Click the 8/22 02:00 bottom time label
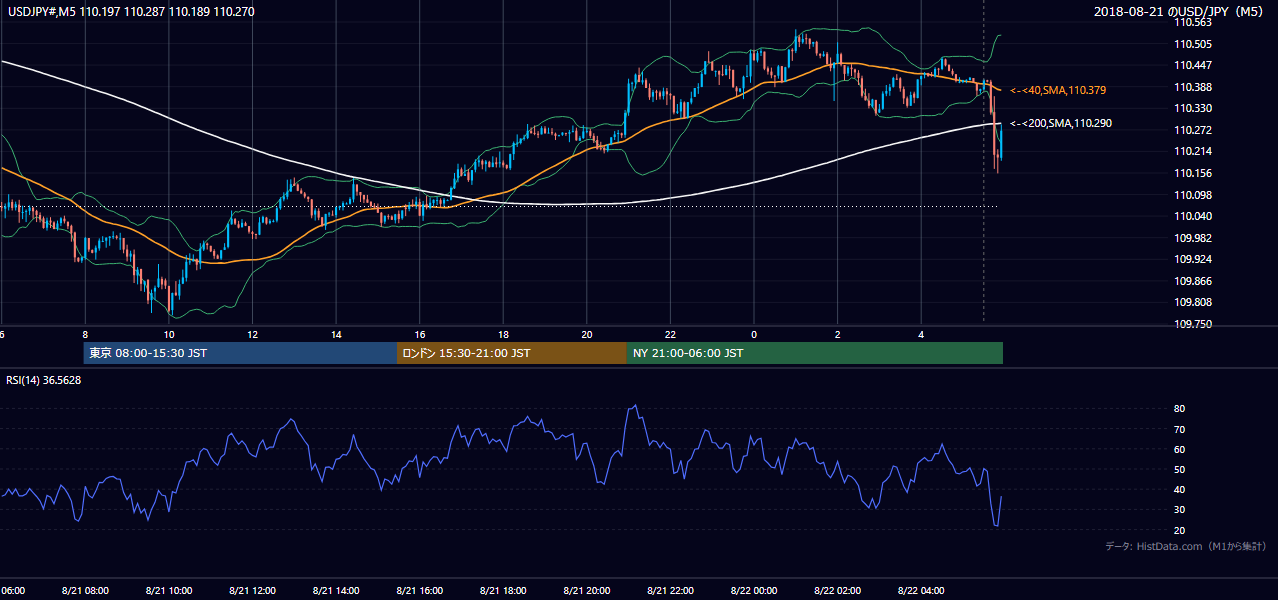Viewport: 1278px width, 600px height. coord(837,591)
